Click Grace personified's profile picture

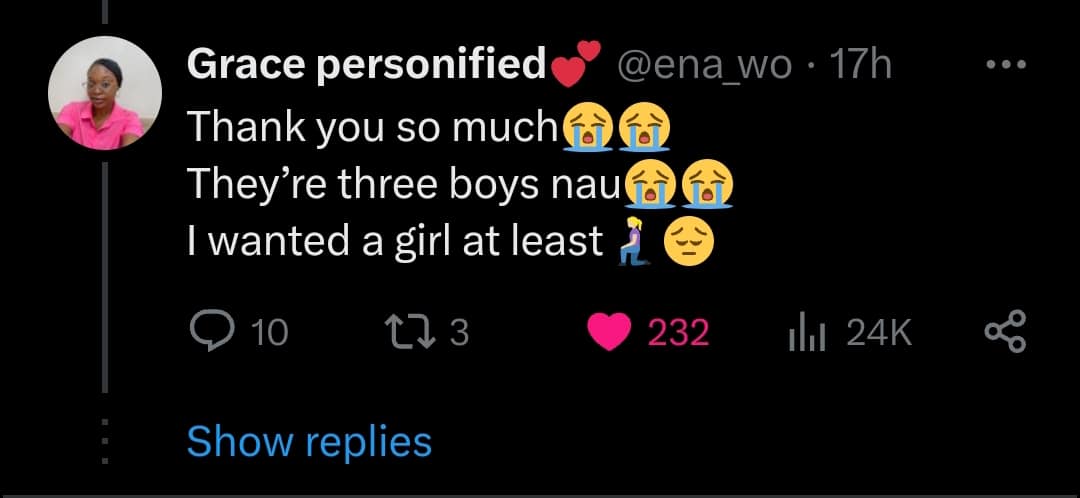[x=105, y=93]
